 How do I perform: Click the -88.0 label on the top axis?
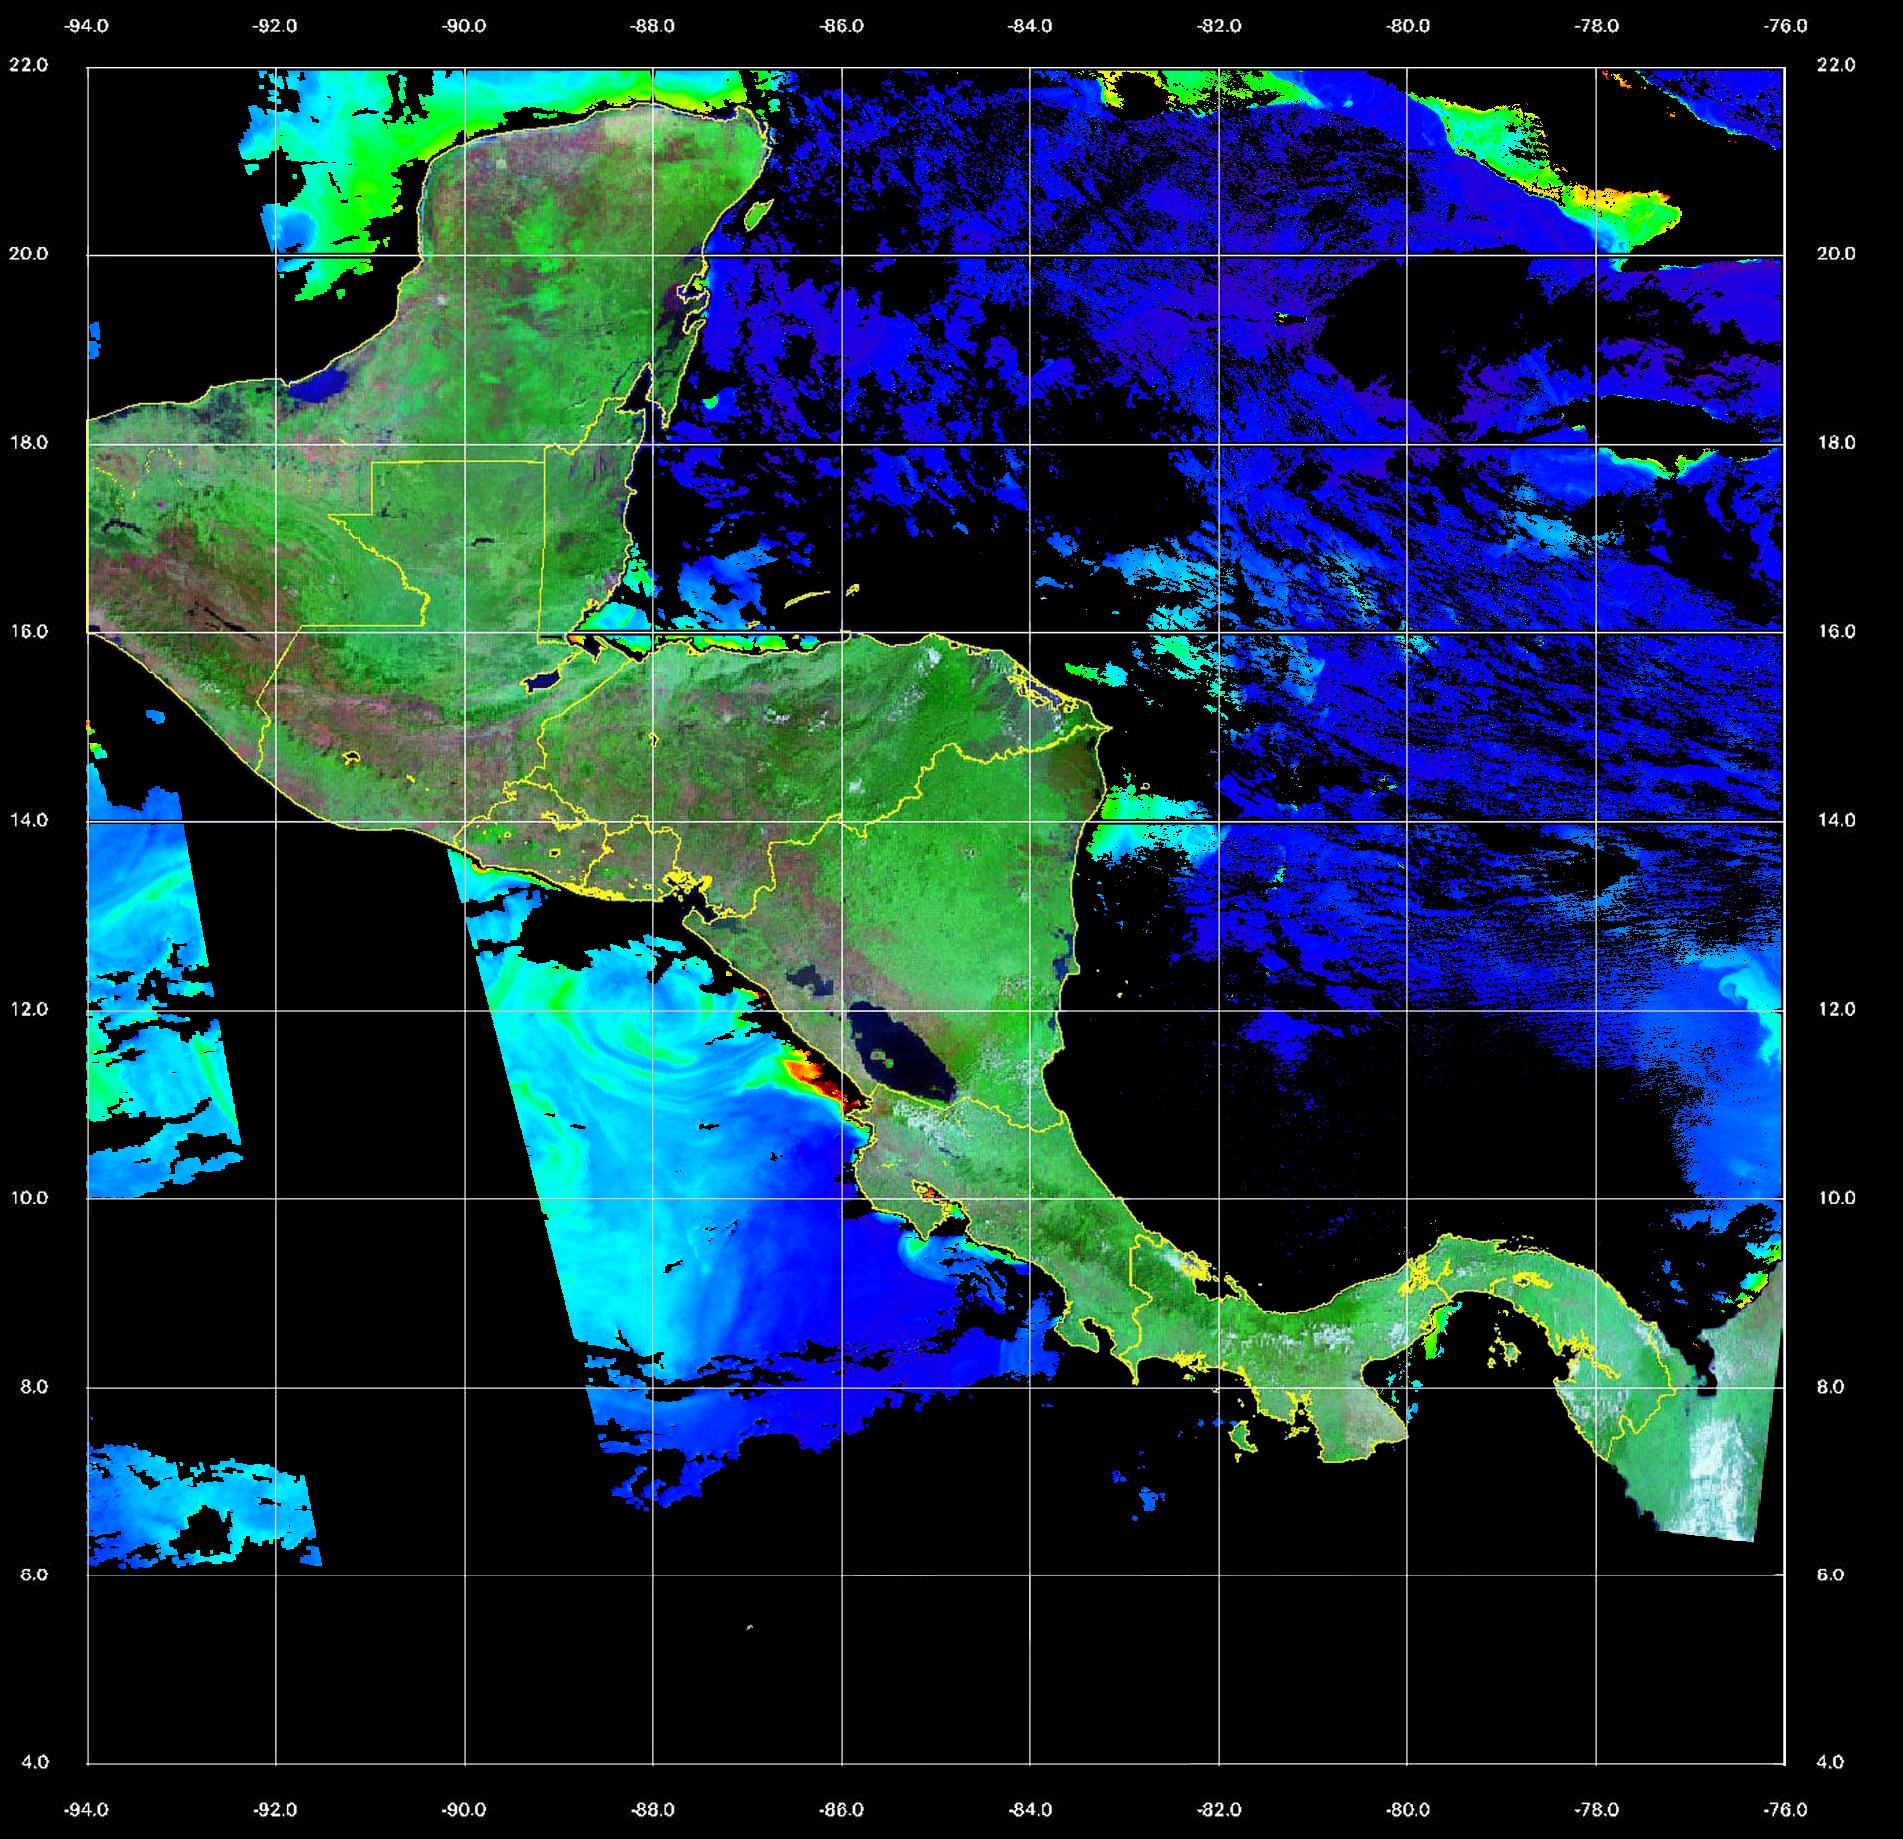(652, 26)
